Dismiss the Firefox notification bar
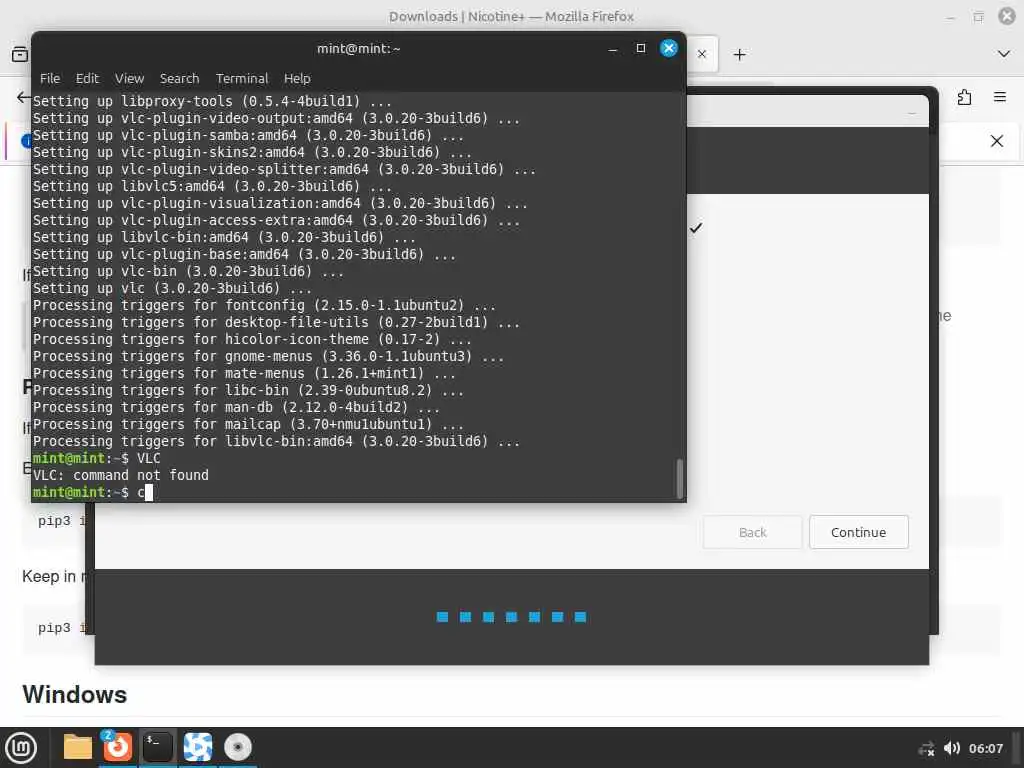 (997, 141)
